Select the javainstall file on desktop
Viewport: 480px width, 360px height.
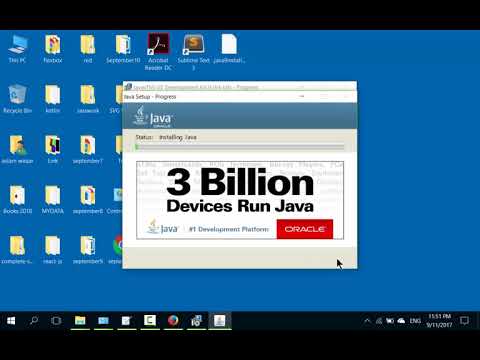(x=229, y=49)
